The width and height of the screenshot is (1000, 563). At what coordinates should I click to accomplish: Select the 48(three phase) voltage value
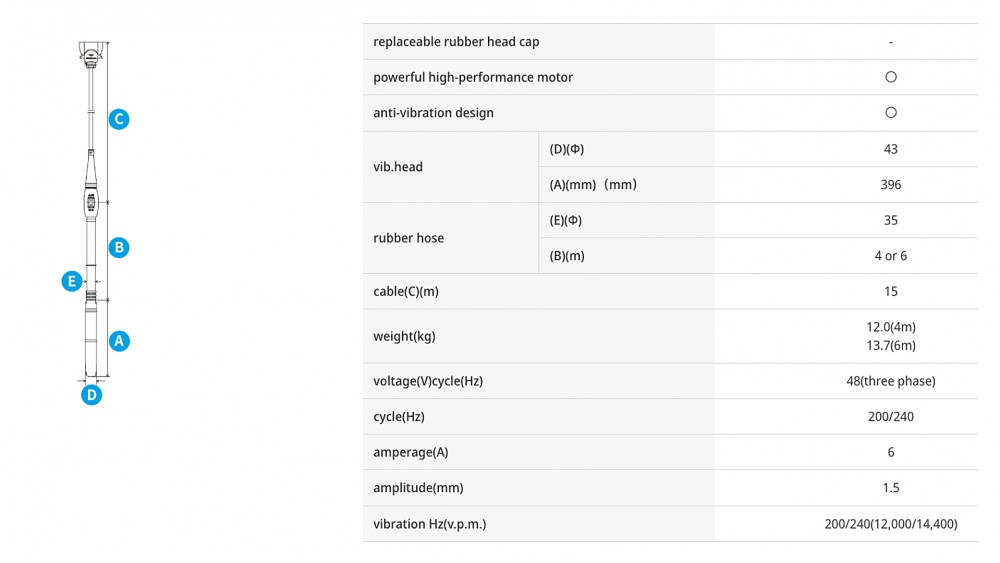tap(891, 381)
